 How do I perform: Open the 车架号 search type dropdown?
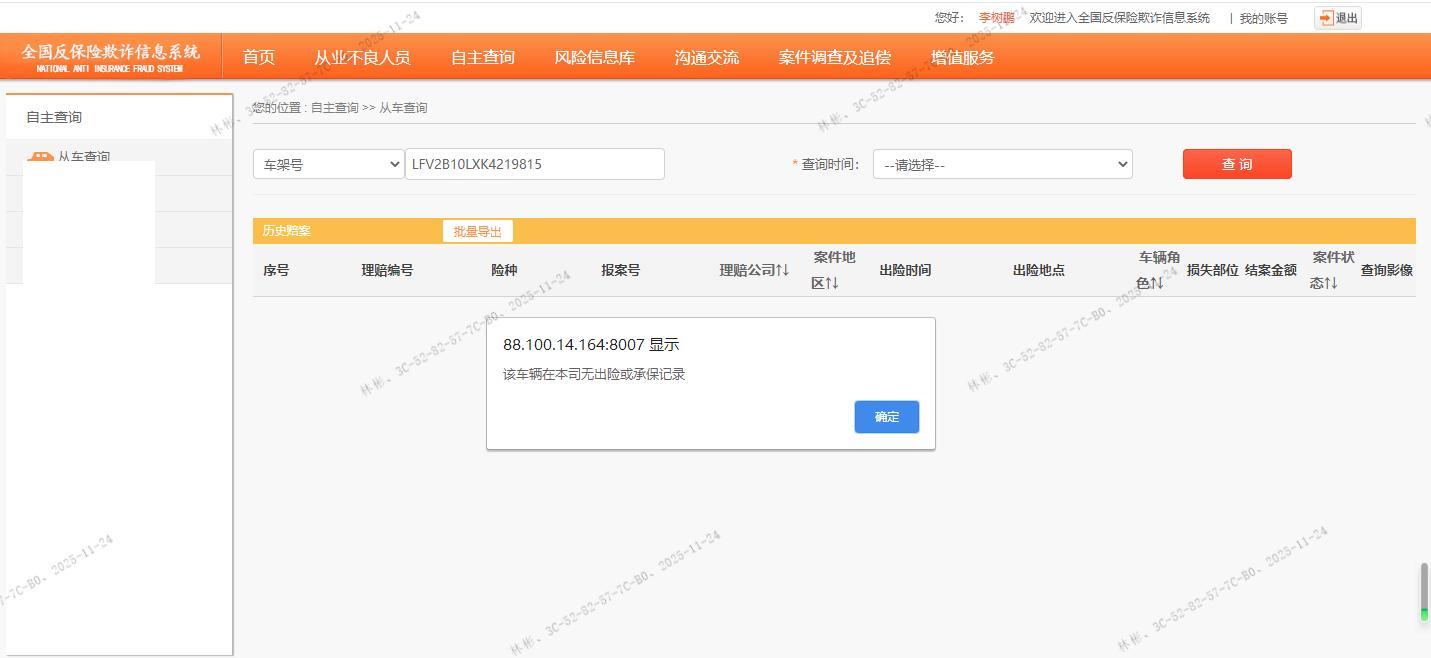coord(328,164)
